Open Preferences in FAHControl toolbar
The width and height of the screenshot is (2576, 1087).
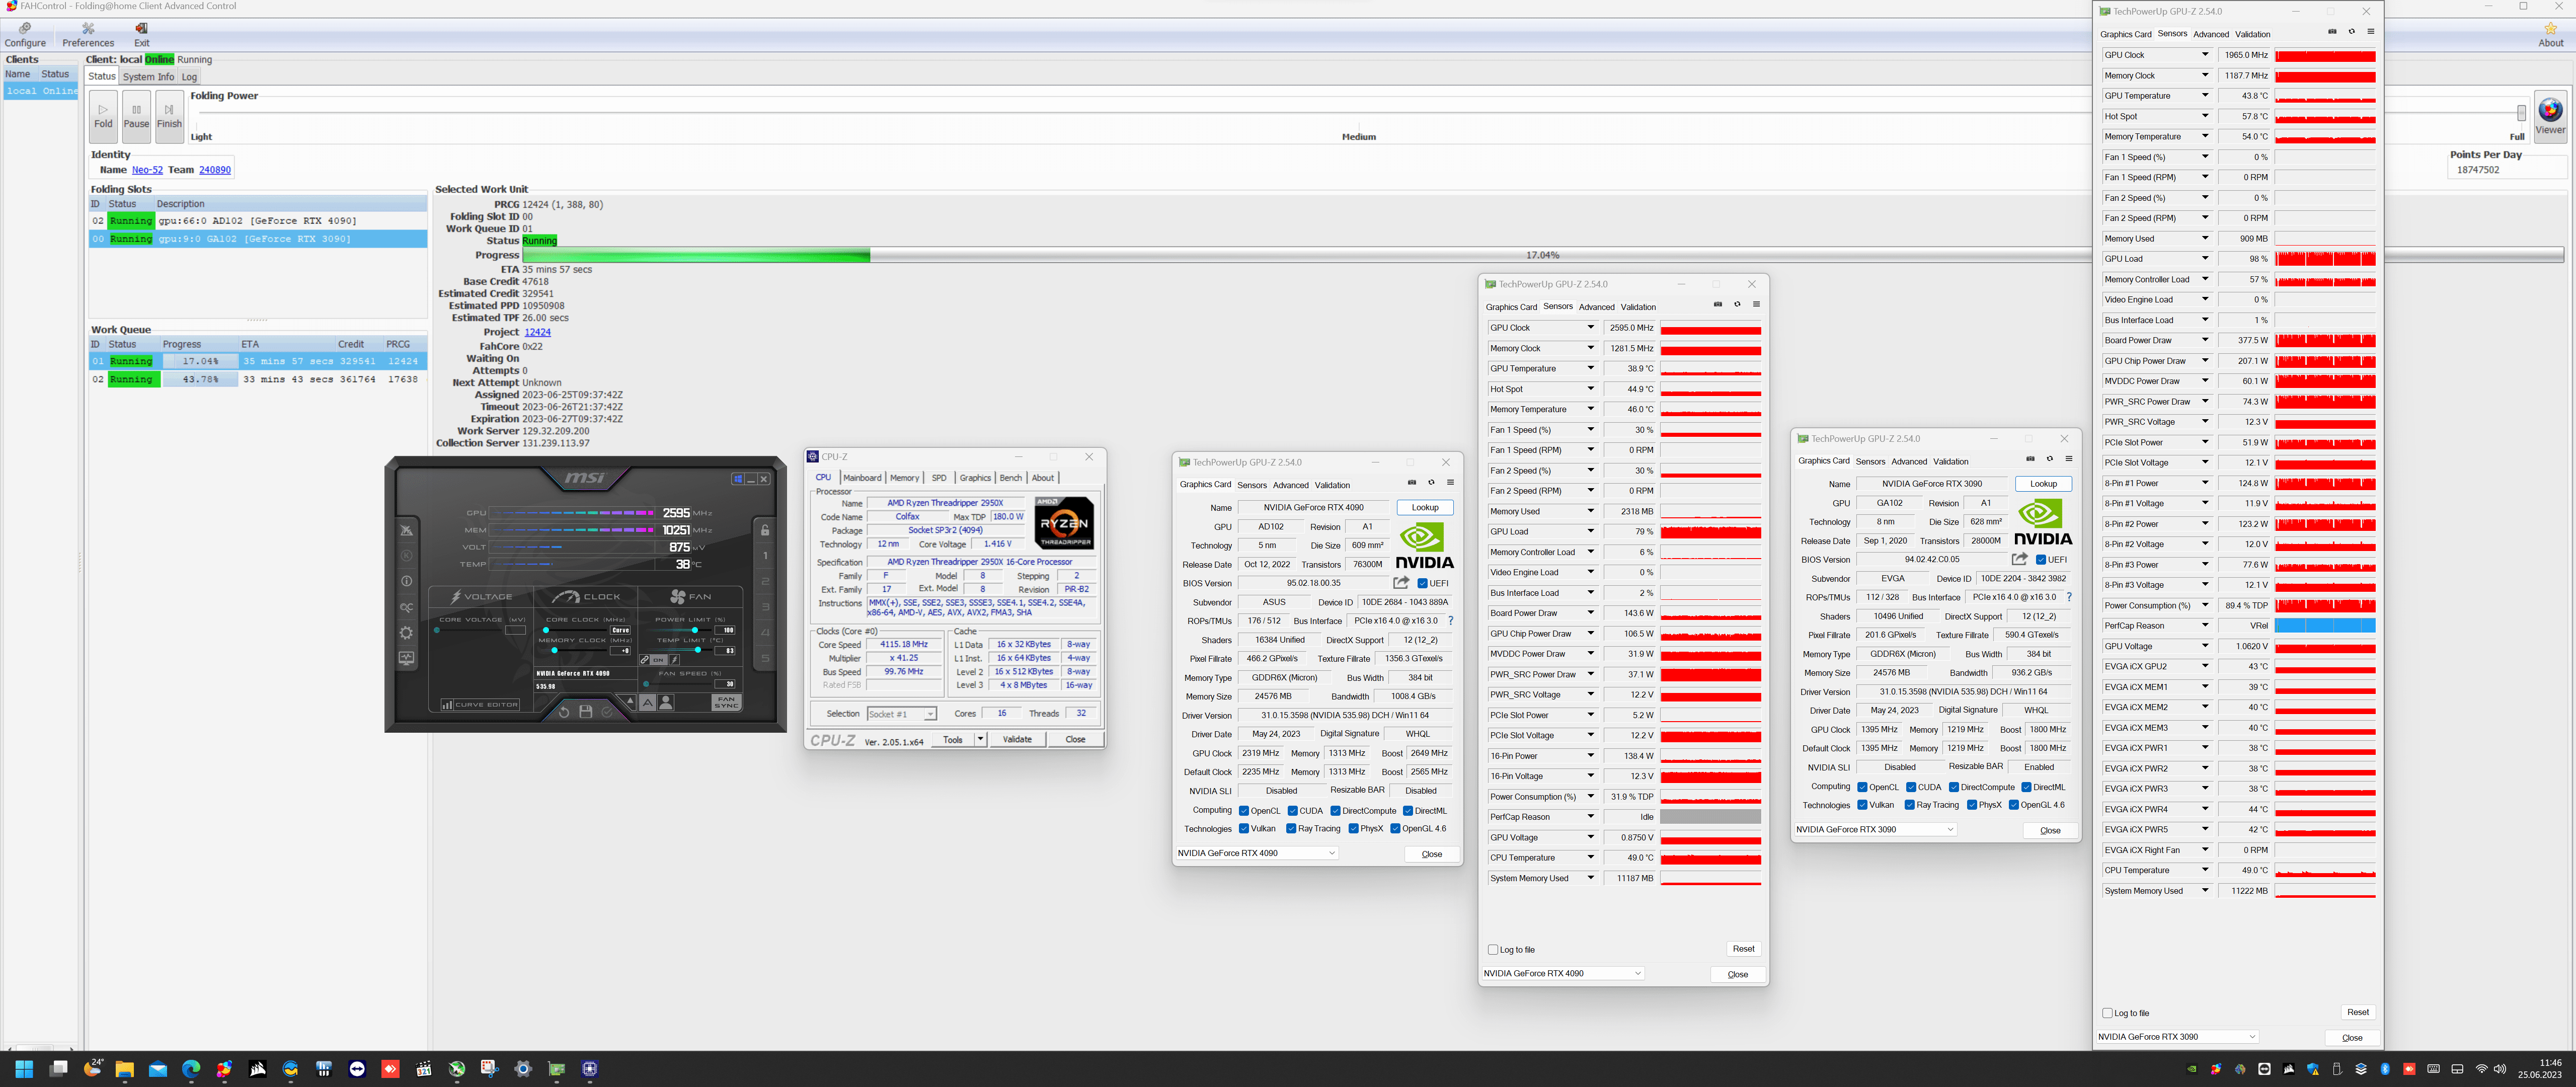tap(88, 35)
